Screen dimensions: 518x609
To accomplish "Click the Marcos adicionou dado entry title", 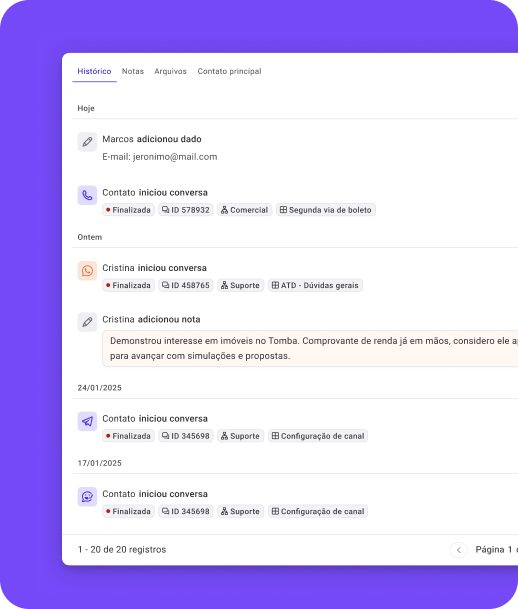I will (x=152, y=139).
